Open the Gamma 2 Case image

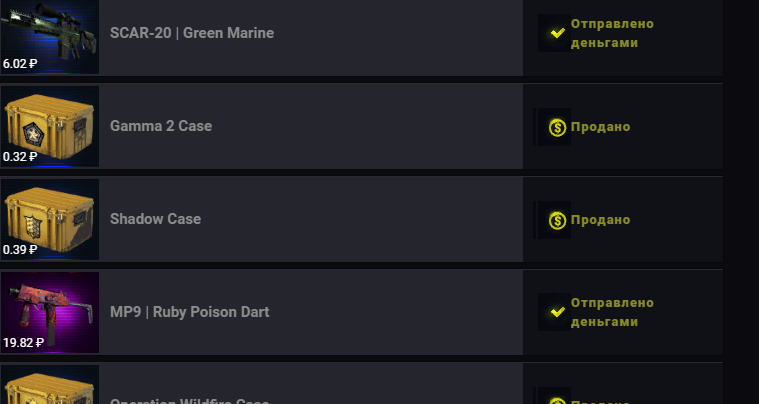click(x=49, y=126)
